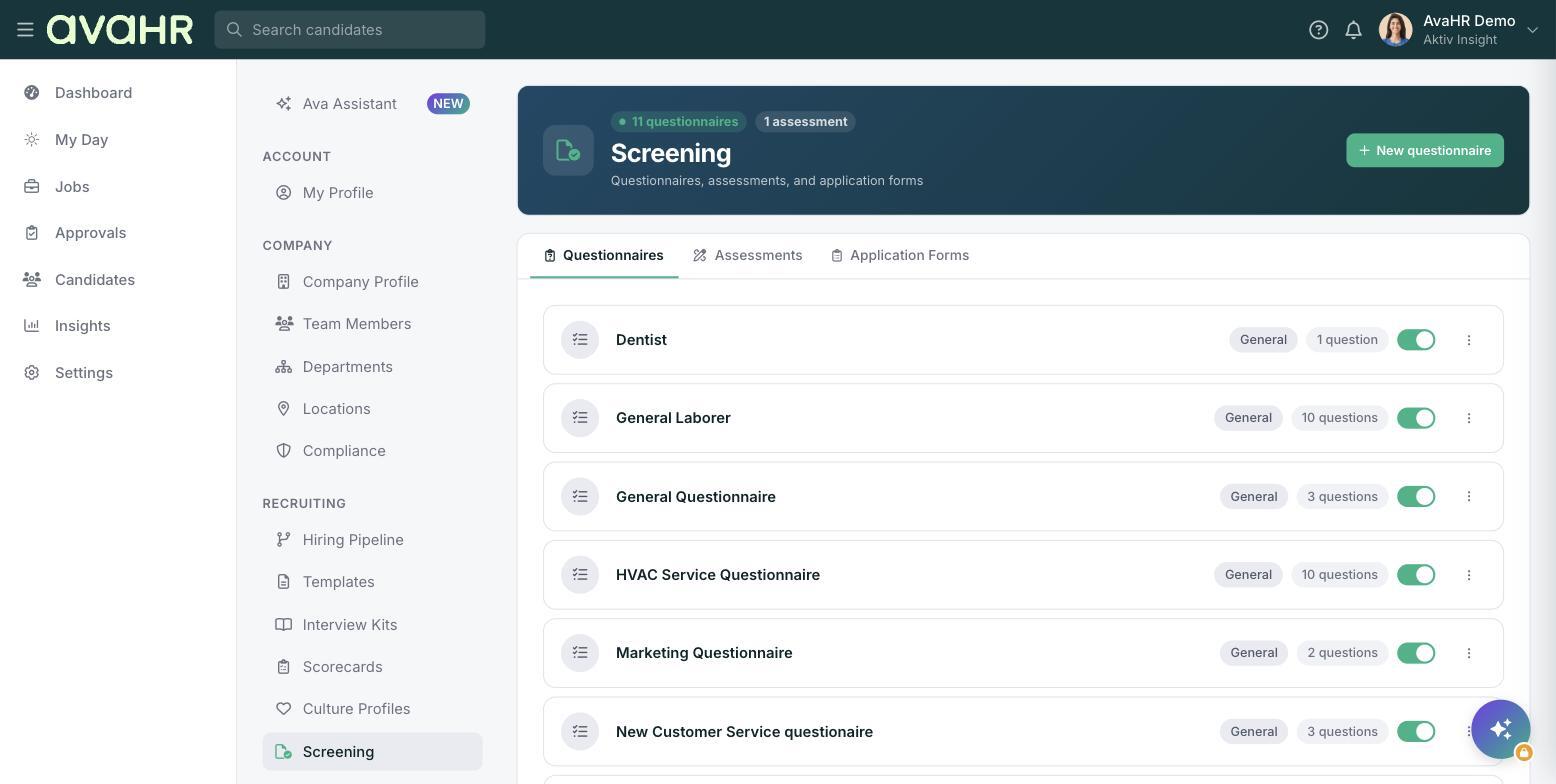
Task: Toggle the New Customer Service questionaire switch
Action: pos(1416,732)
